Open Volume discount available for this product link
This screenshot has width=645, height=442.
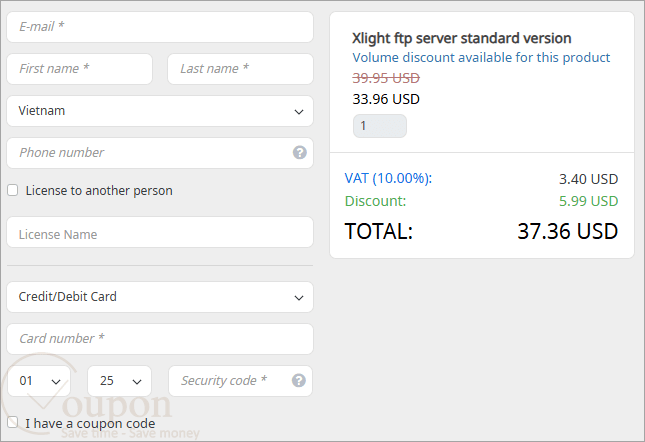point(481,58)
